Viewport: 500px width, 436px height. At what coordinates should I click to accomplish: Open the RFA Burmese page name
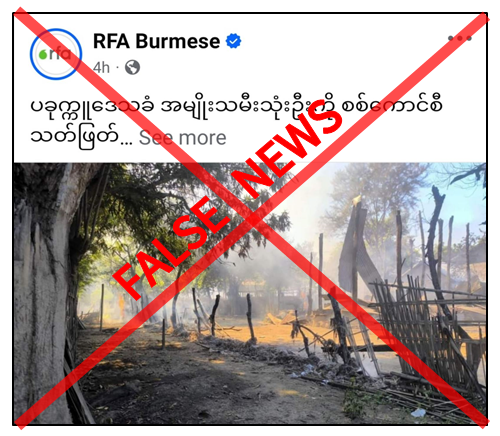coord(156,41)
